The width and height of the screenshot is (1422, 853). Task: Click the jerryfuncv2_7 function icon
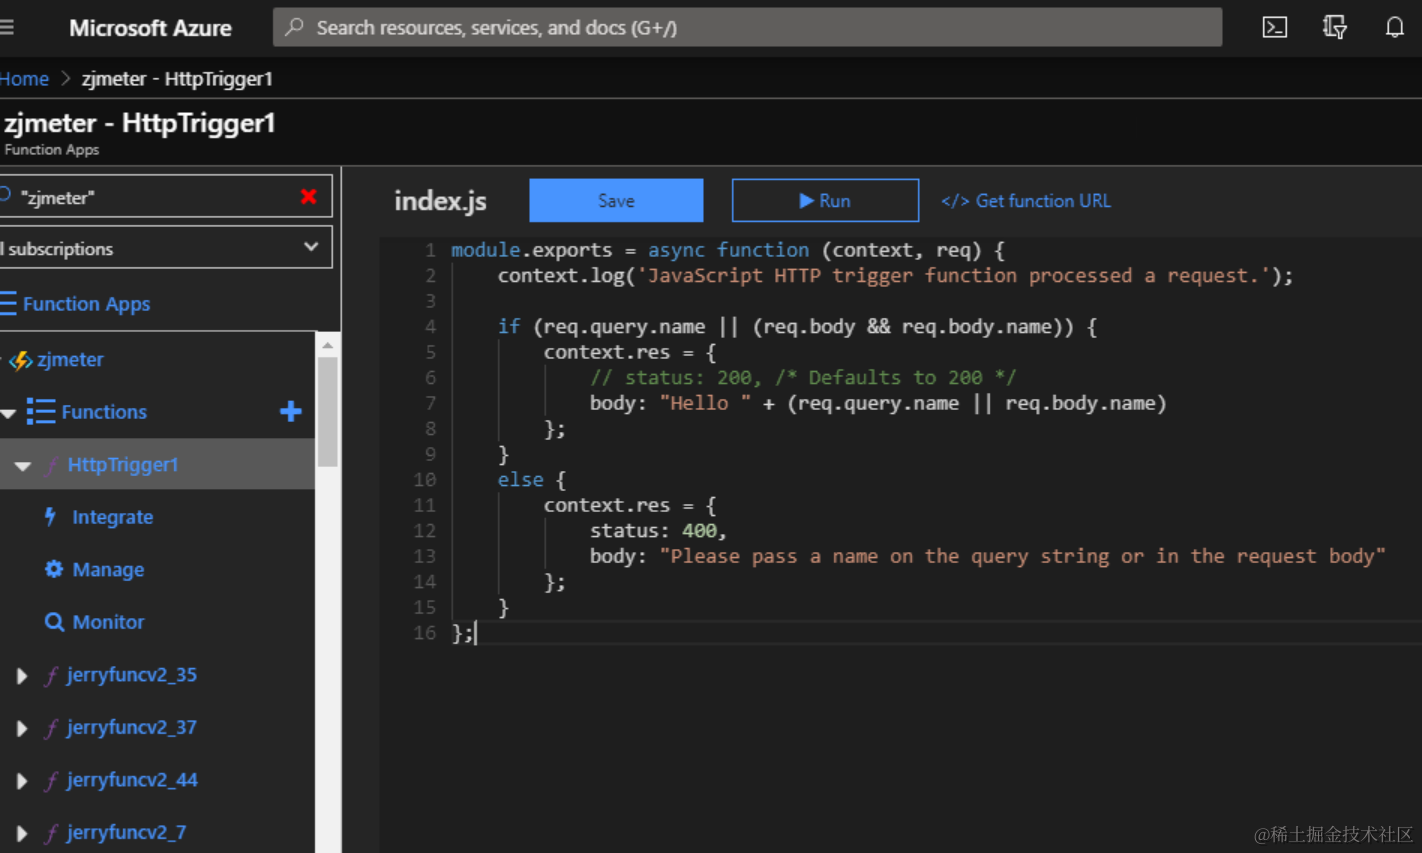pyautogui.click(x=51, y=833)
